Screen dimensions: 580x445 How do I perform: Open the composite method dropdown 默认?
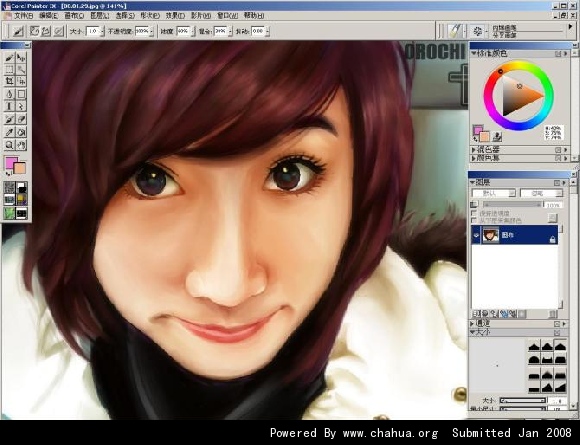pyautogui.click(x=493, y=193)
